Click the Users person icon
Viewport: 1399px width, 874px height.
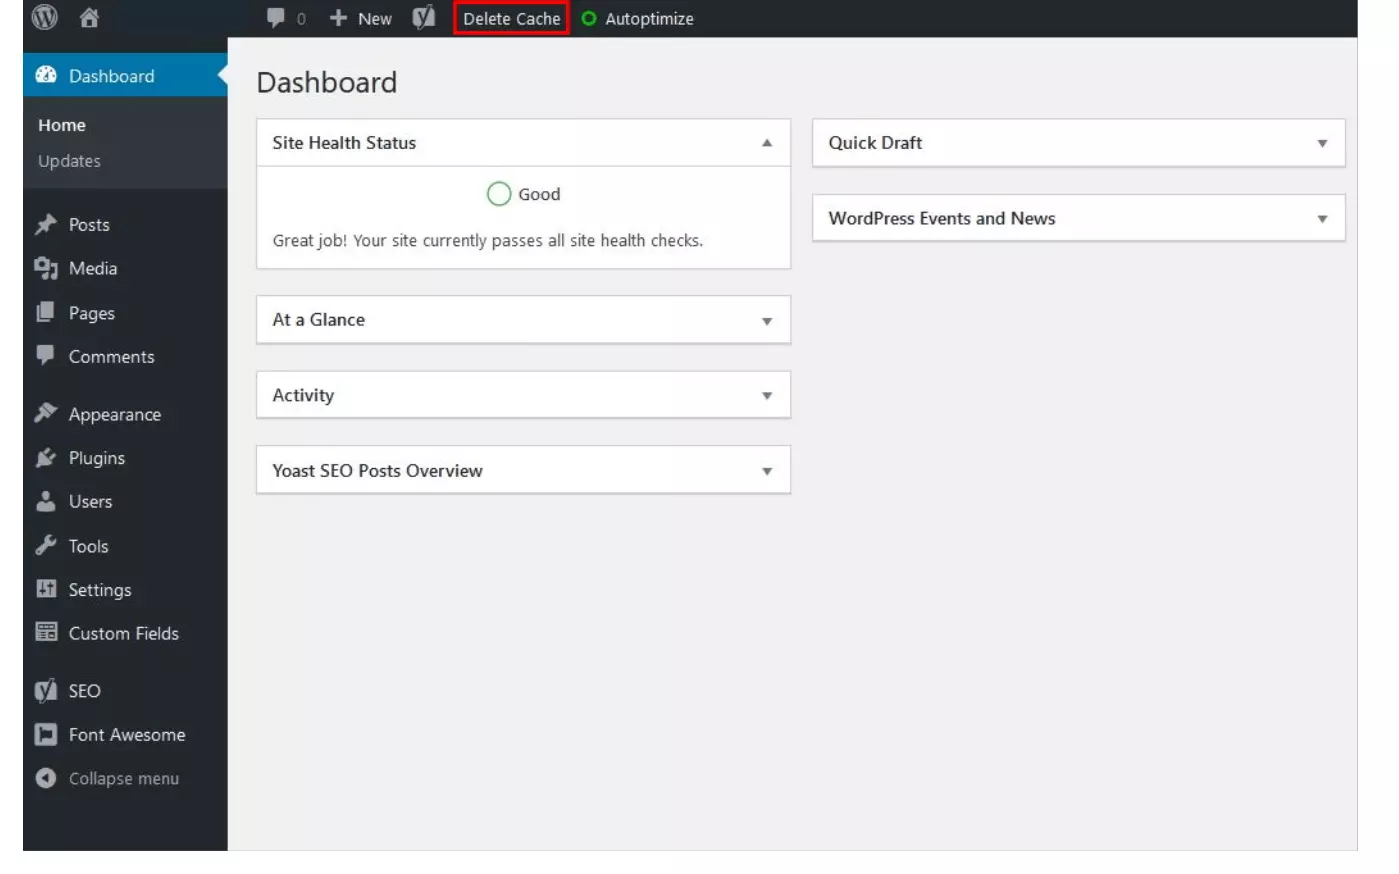[46, 501]
